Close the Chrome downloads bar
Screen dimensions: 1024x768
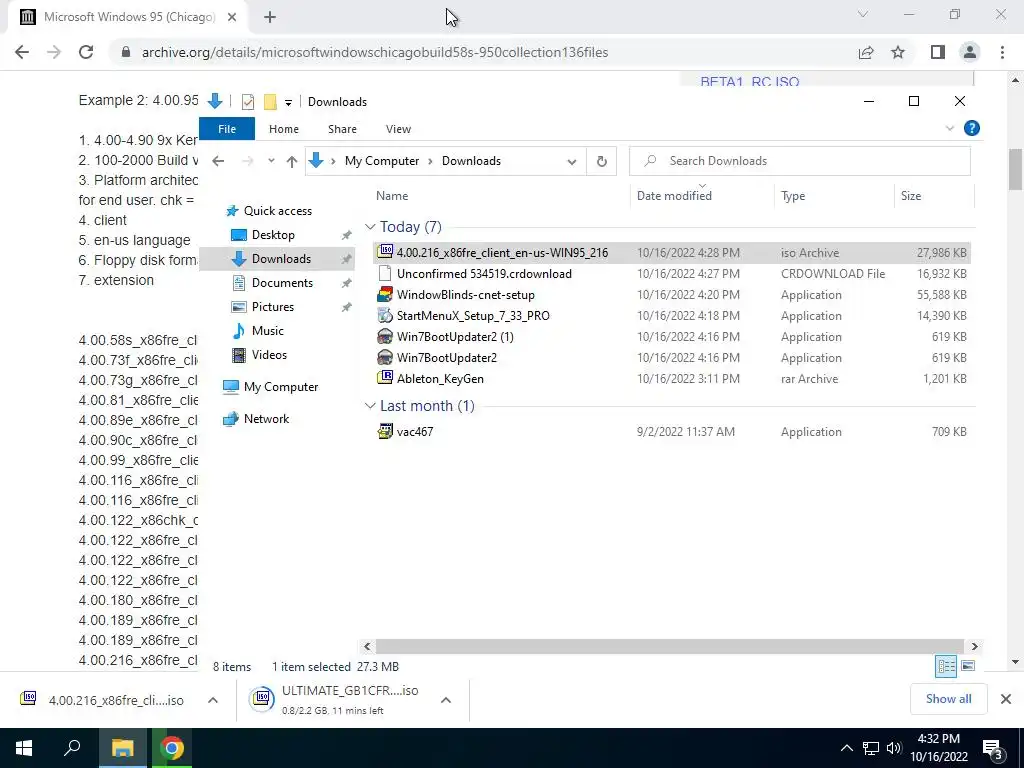coord(1006,699)
